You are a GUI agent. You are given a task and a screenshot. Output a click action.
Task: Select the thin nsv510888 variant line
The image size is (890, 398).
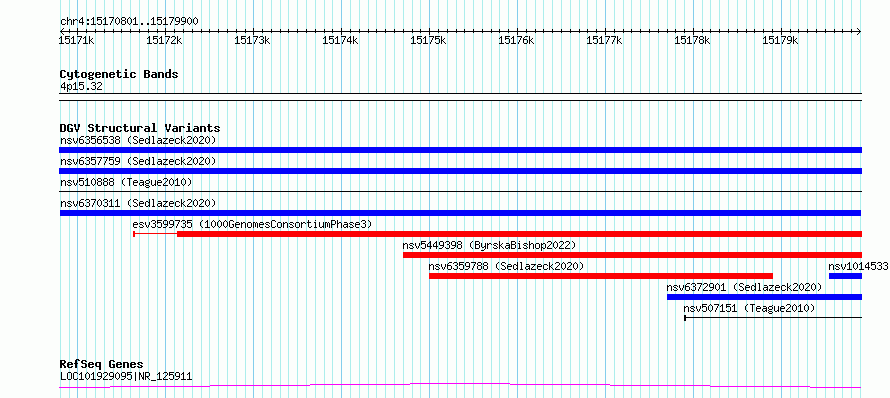point(460,192)
